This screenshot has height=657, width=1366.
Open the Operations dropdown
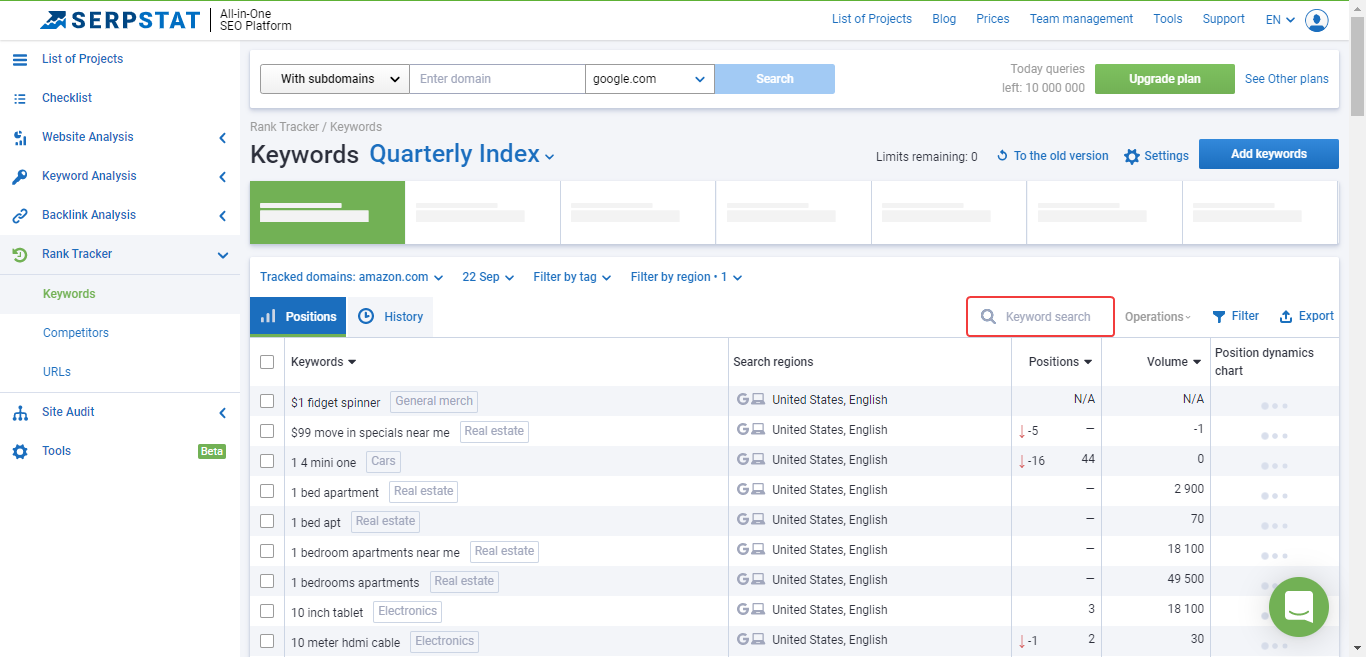pyautogui.click(x=1158, y=317)
